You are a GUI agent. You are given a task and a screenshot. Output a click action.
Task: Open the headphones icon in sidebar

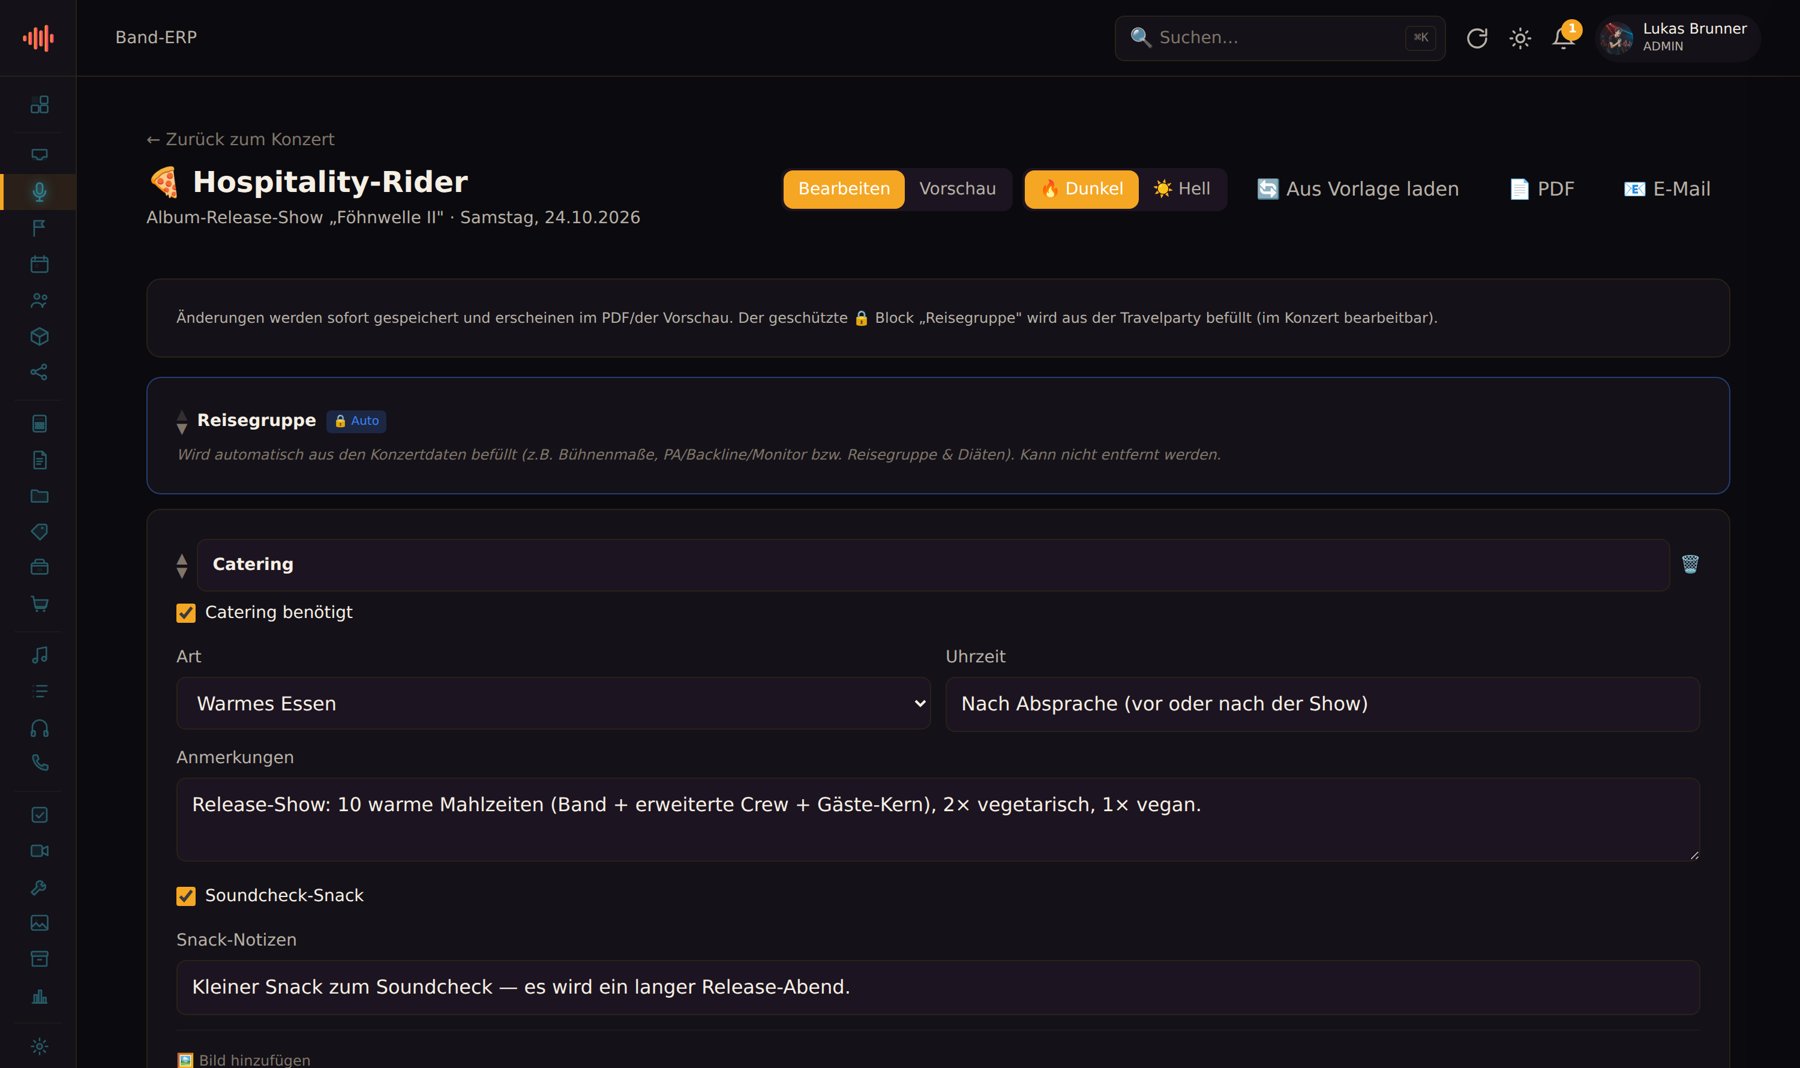39,728
